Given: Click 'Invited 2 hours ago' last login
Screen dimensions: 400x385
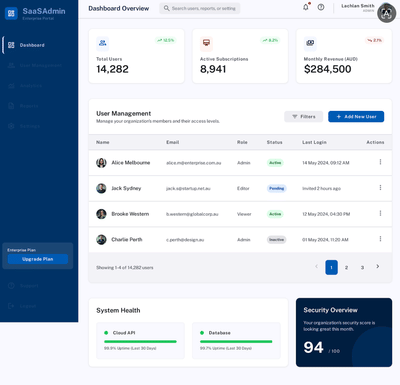Looking at the screenshot, I should click(321, 189).
